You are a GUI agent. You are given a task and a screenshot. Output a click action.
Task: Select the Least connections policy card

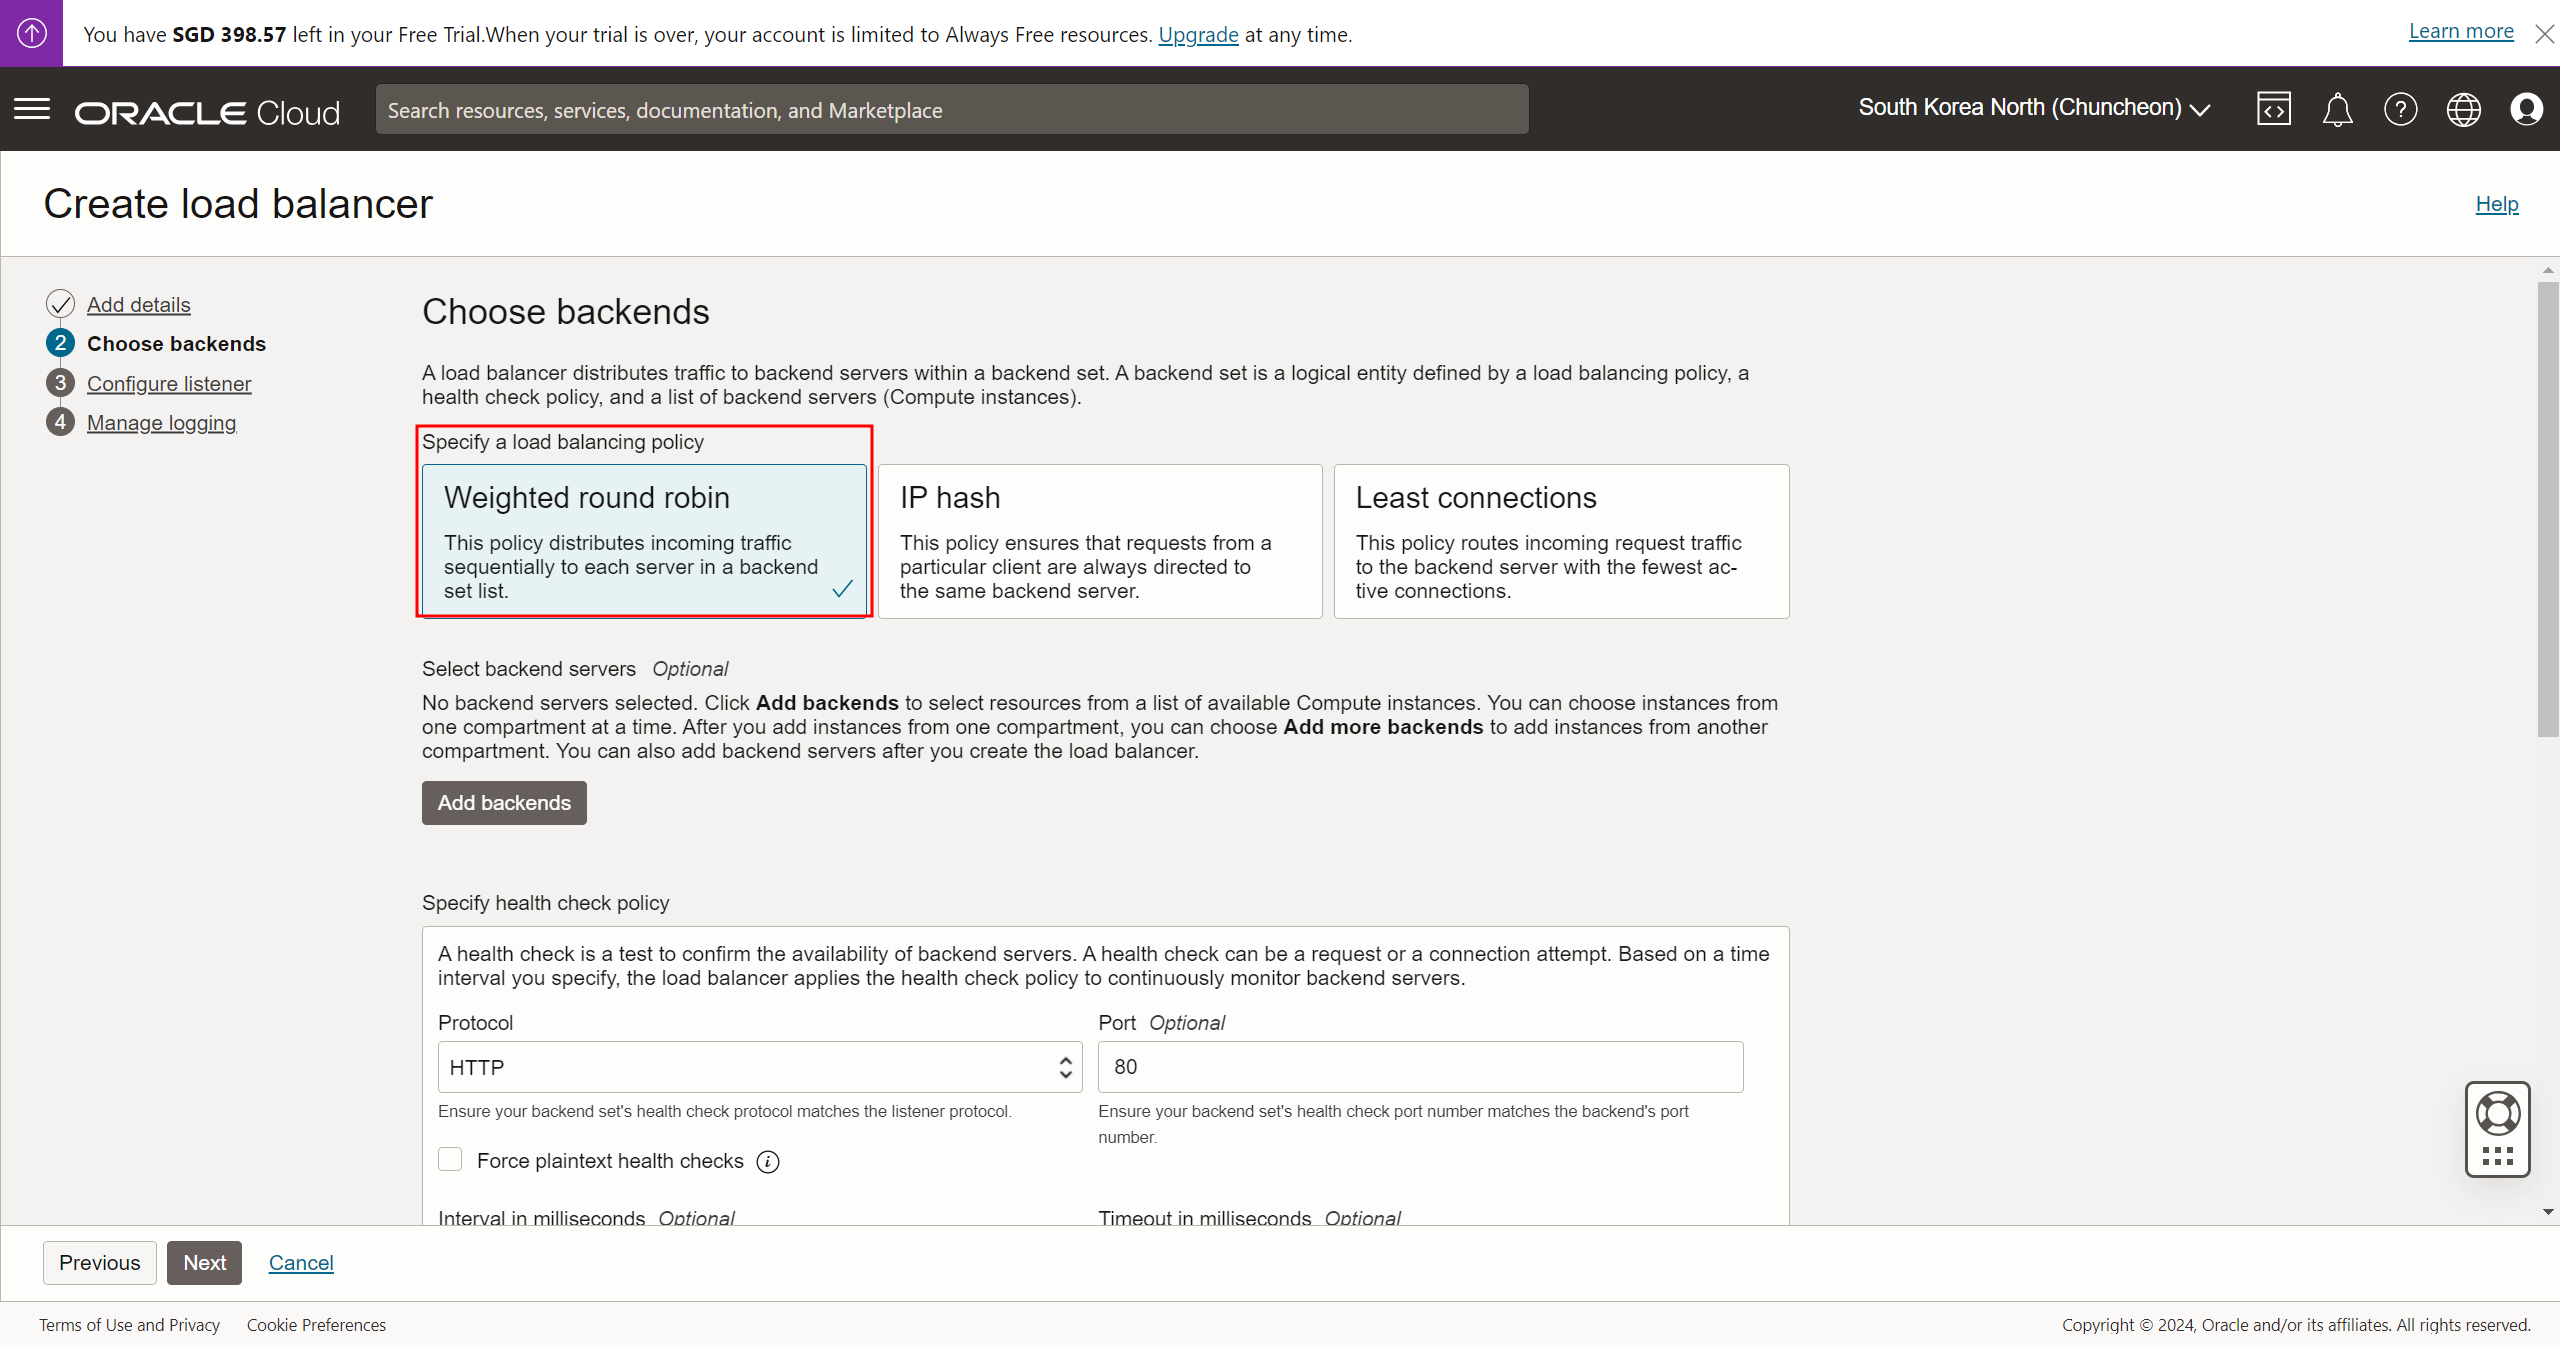coord(1560,541)
